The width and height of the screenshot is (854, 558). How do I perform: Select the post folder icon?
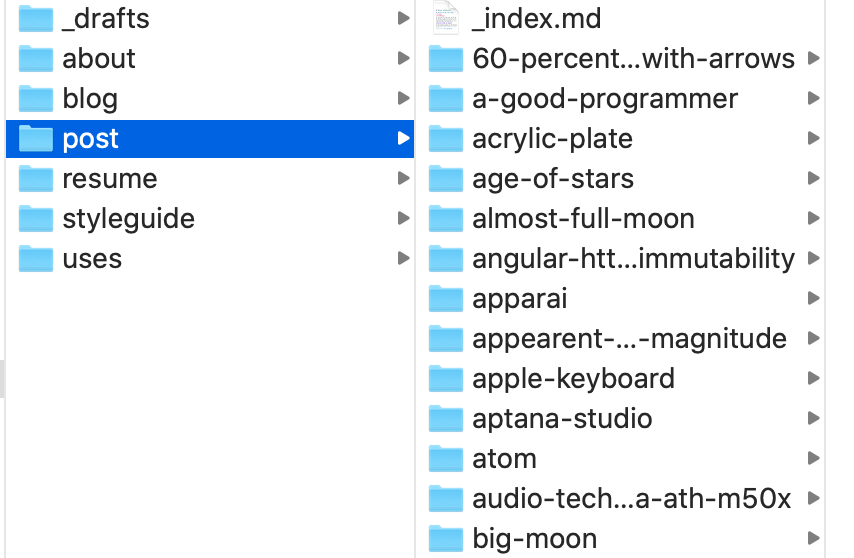(x=36, y=138)
